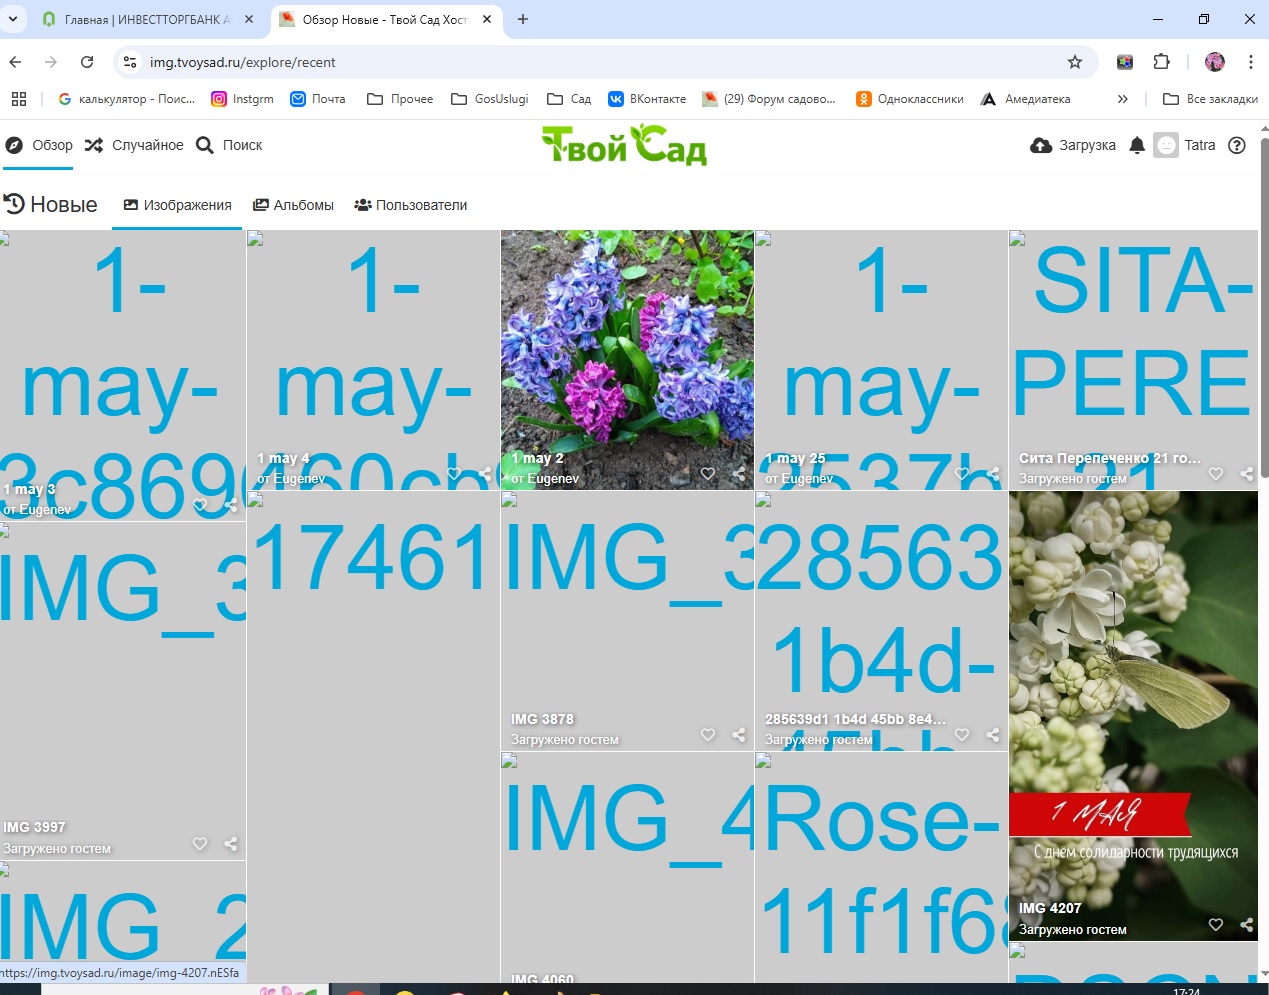This screenshot has height=995, width=1269.
Task: Open the Поиск search box
Action: 228,145
